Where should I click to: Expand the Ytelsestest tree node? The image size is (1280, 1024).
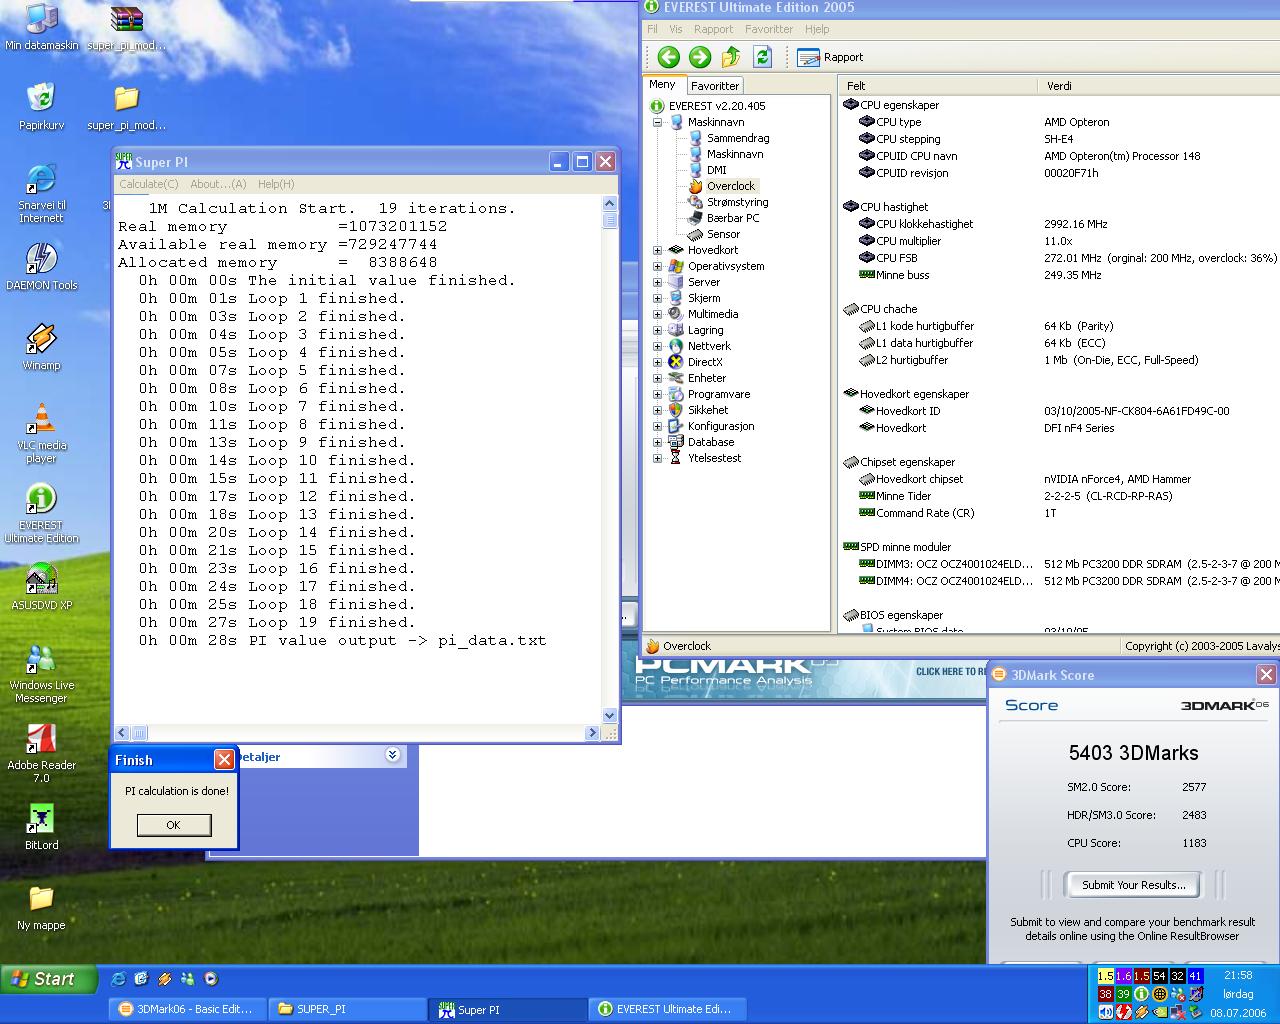[x=658, y=458]
